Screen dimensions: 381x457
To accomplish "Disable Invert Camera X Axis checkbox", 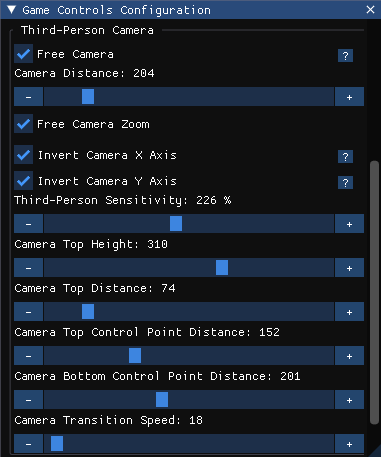I will (23, 155).
